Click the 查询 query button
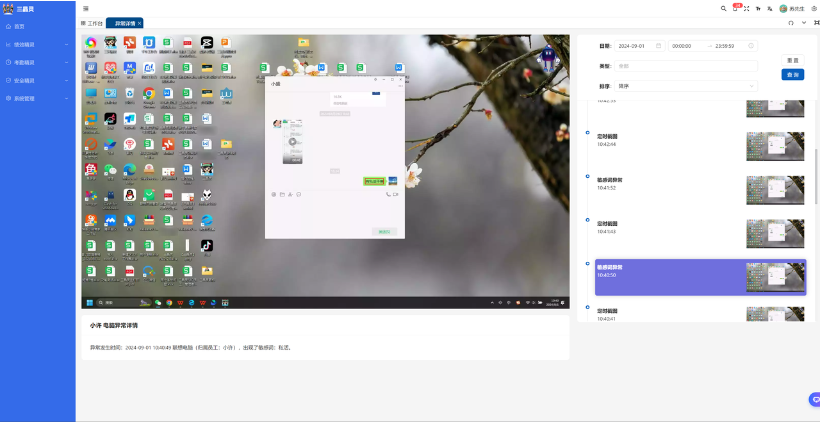The image size is (823, 424). pyautogui.click(x=792, y=75)
